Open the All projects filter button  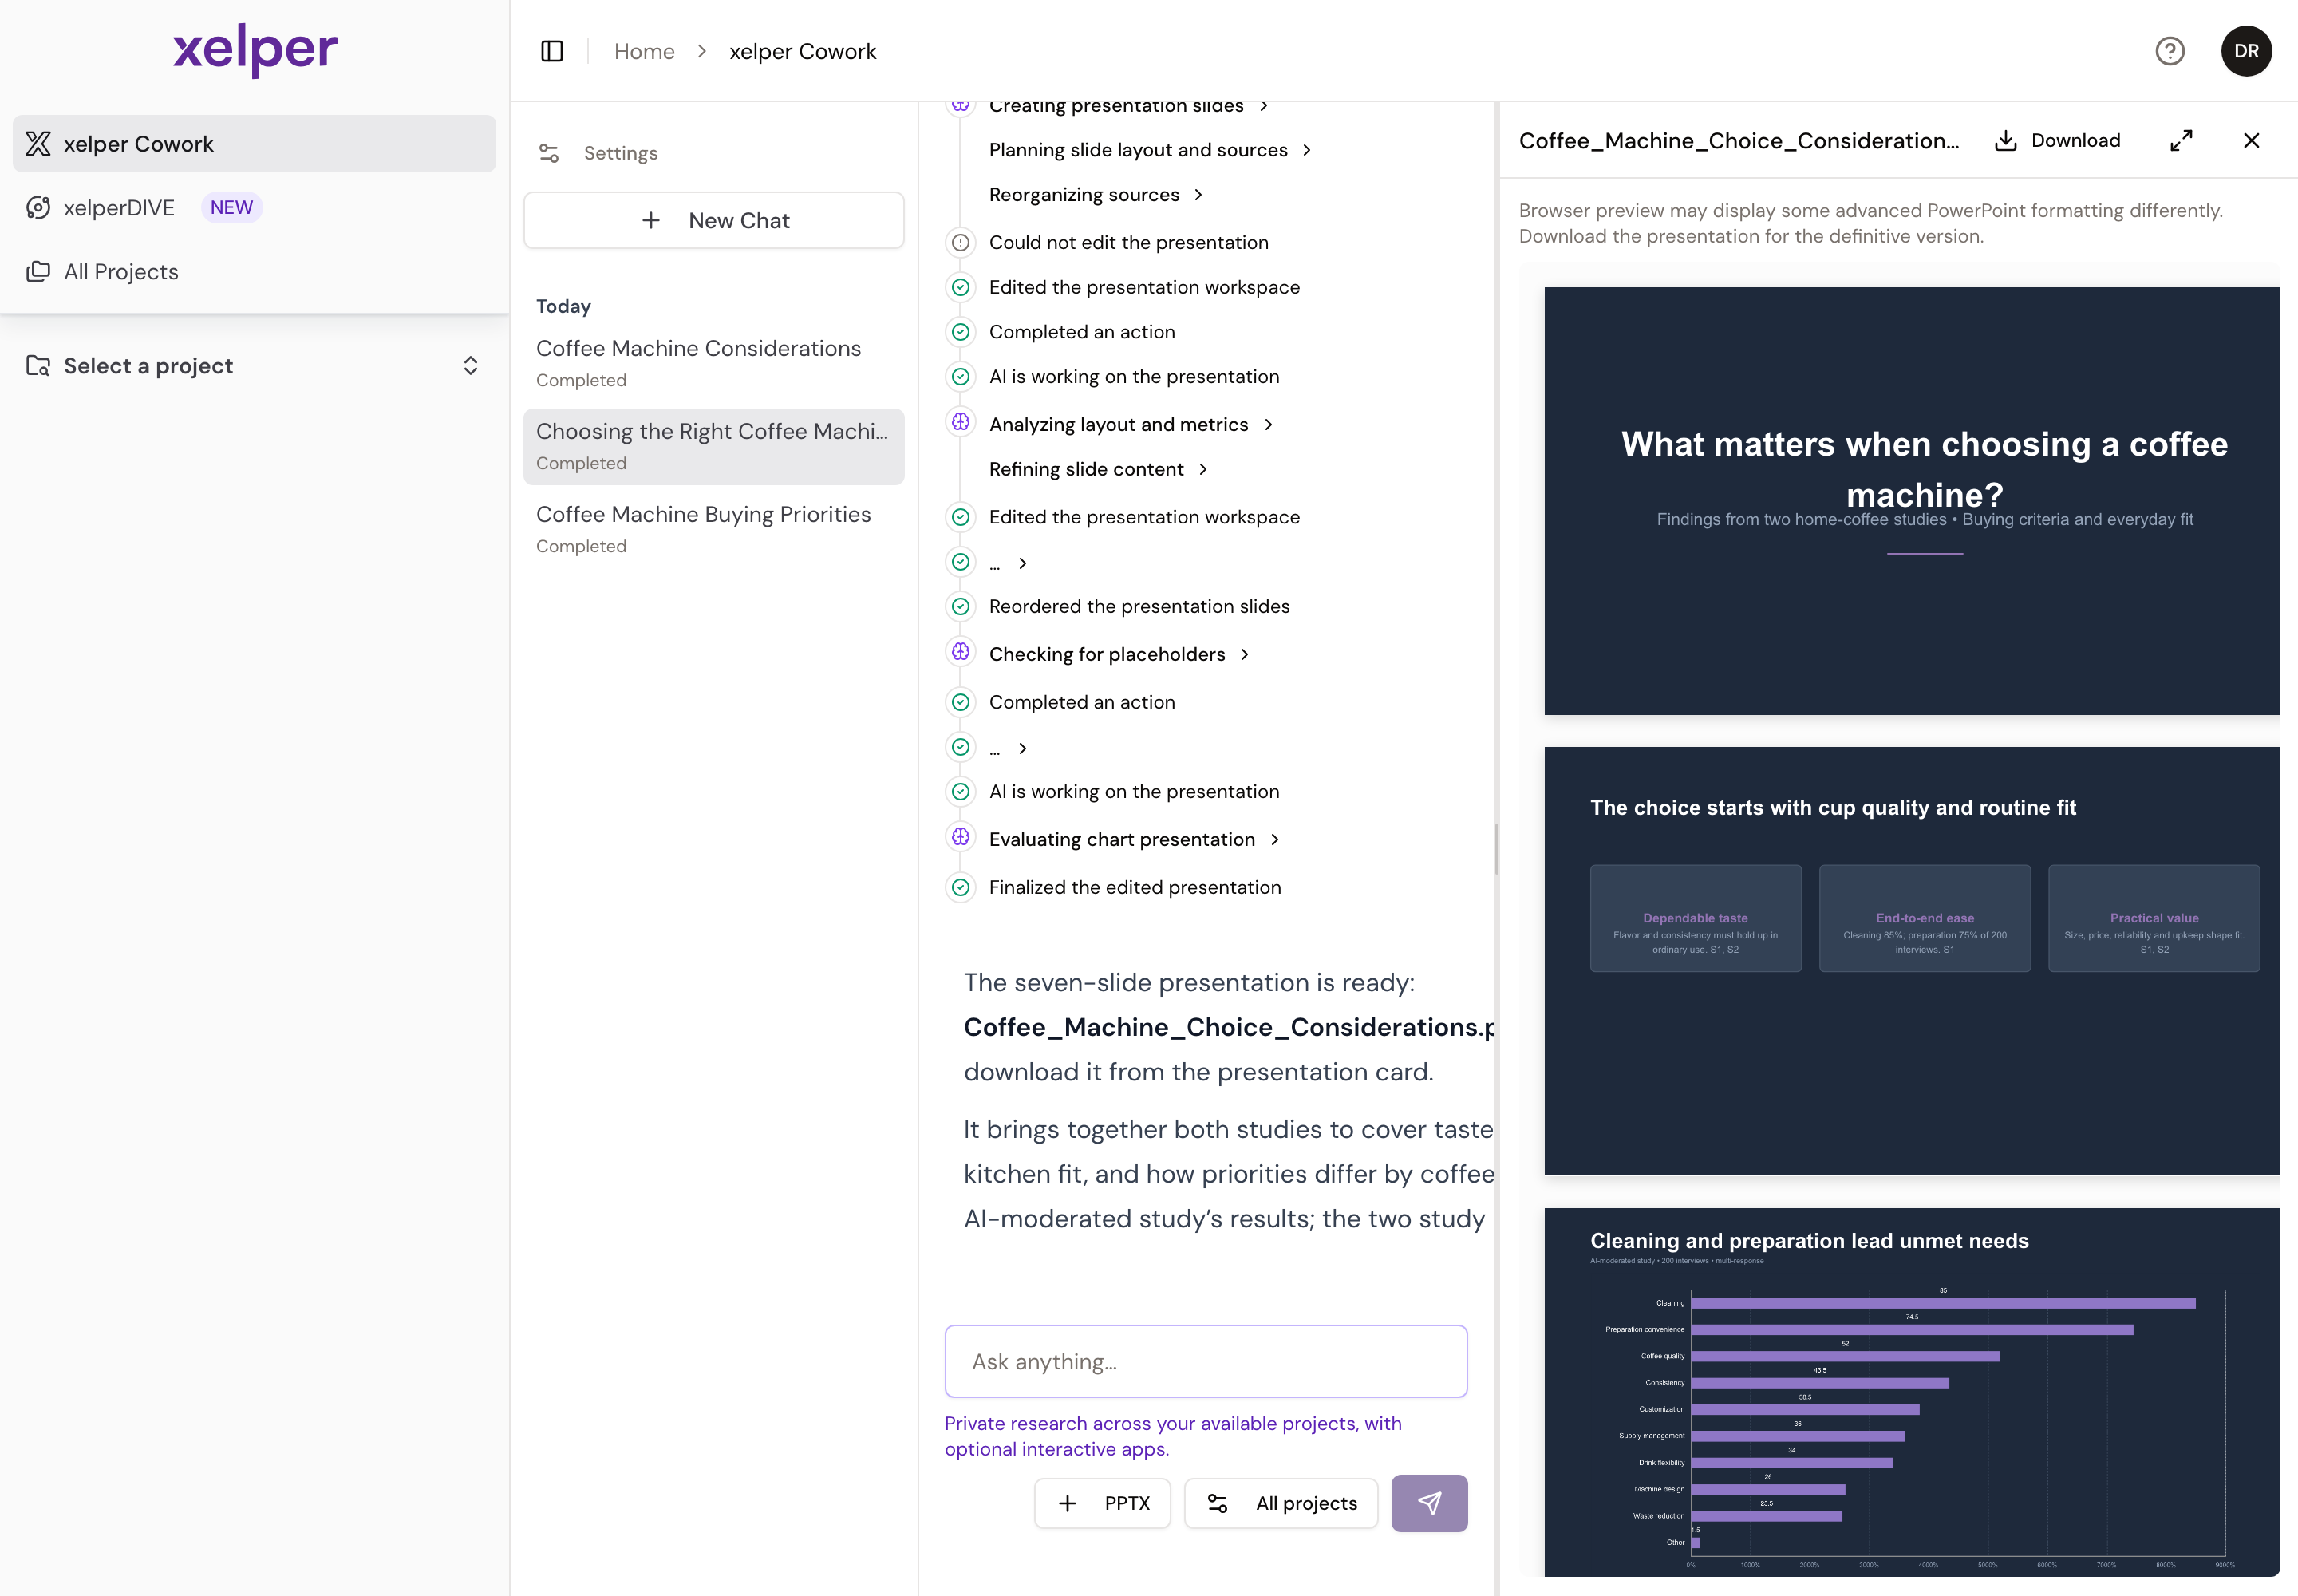coord(1280,1504)
